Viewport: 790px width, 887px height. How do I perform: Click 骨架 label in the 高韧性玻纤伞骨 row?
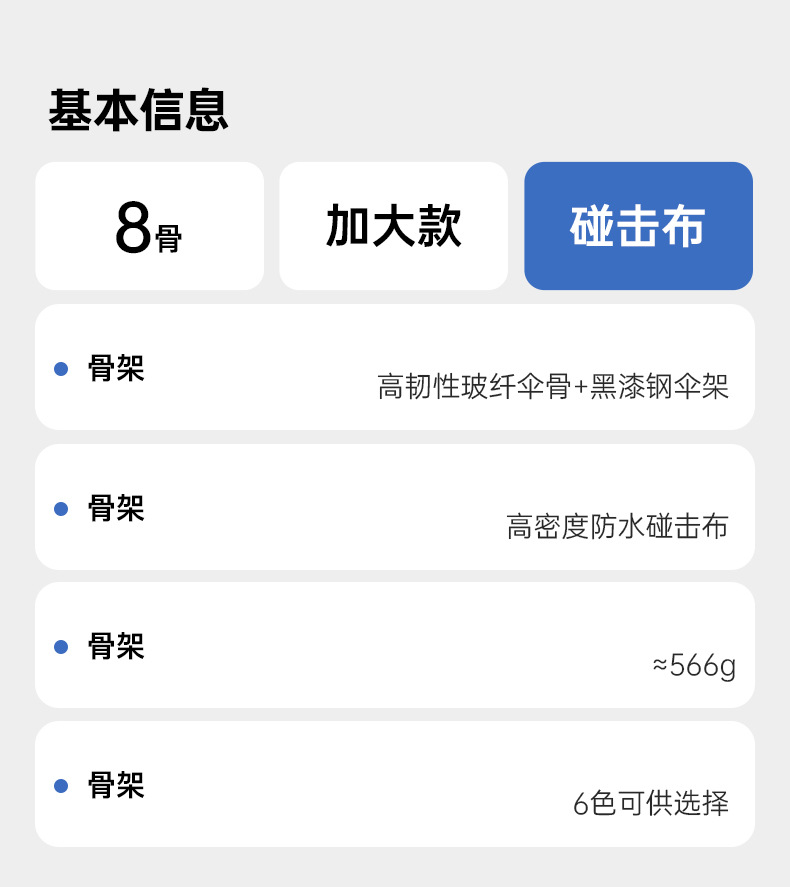point(116,369)
